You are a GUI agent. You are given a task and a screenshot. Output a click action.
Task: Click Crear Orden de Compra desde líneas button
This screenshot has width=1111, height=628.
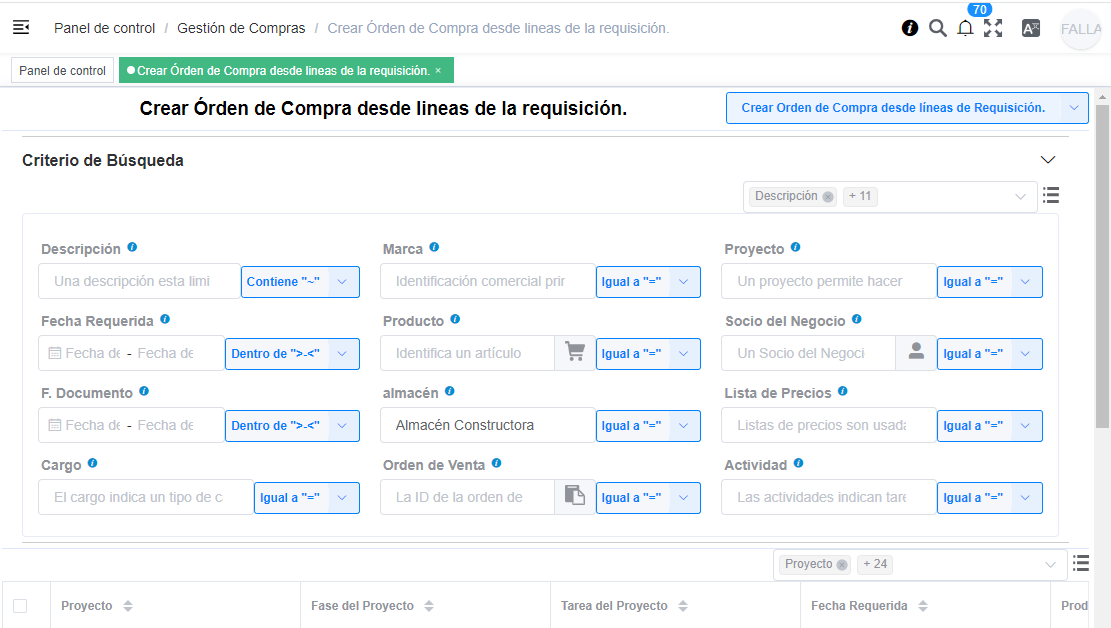893,108
